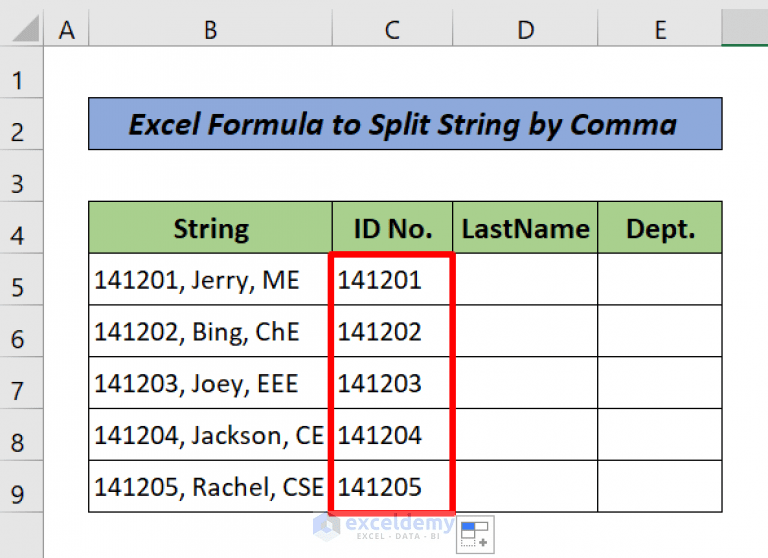The width and height of the screenshot is (768, 558).
Task: Select empty LastName cell in Jerry's row
Action: pos(525,279)
